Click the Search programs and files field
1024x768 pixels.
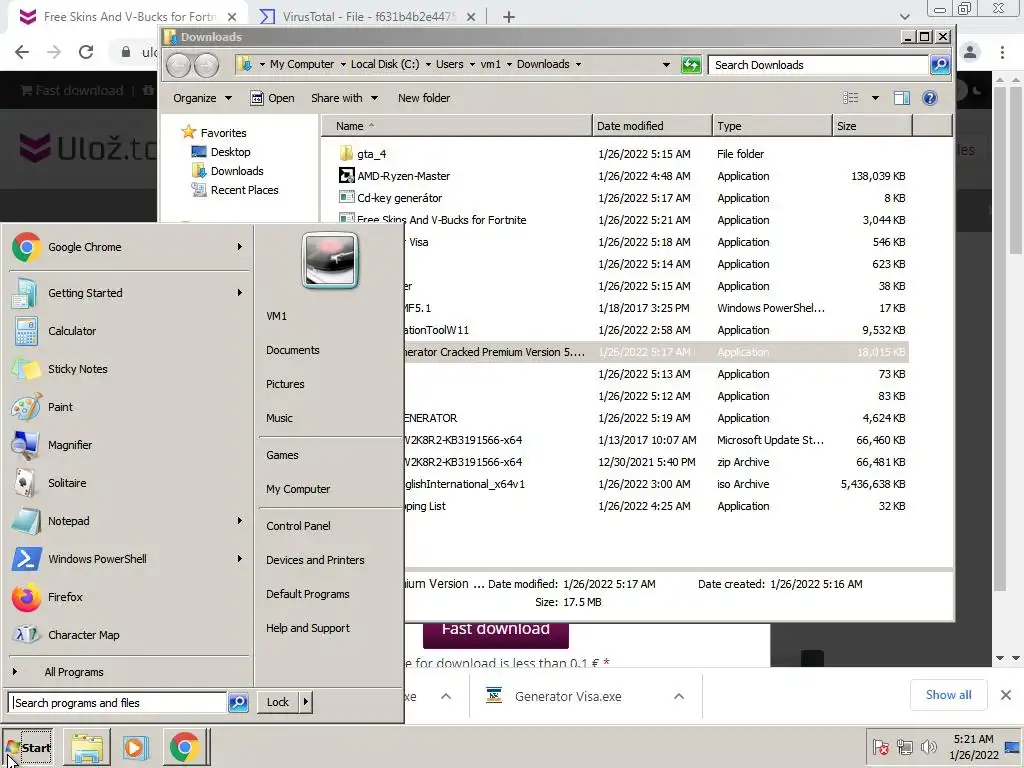pyautogui.click(x=118, y=703)
